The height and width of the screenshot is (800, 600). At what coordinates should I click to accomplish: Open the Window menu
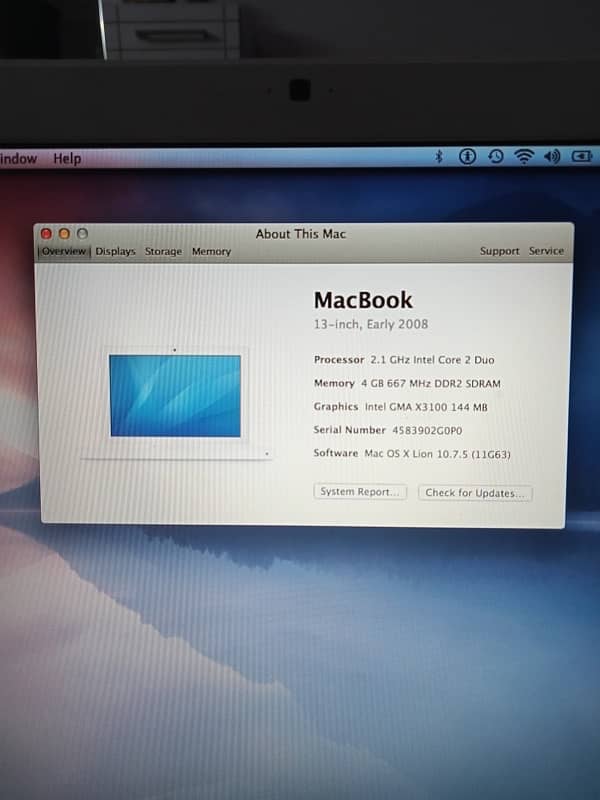point(18,158)
